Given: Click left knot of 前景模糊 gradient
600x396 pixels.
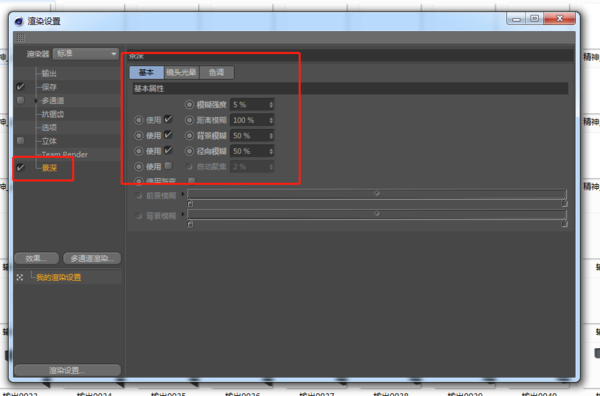Looking at the screenshot, I should [190, 203].
